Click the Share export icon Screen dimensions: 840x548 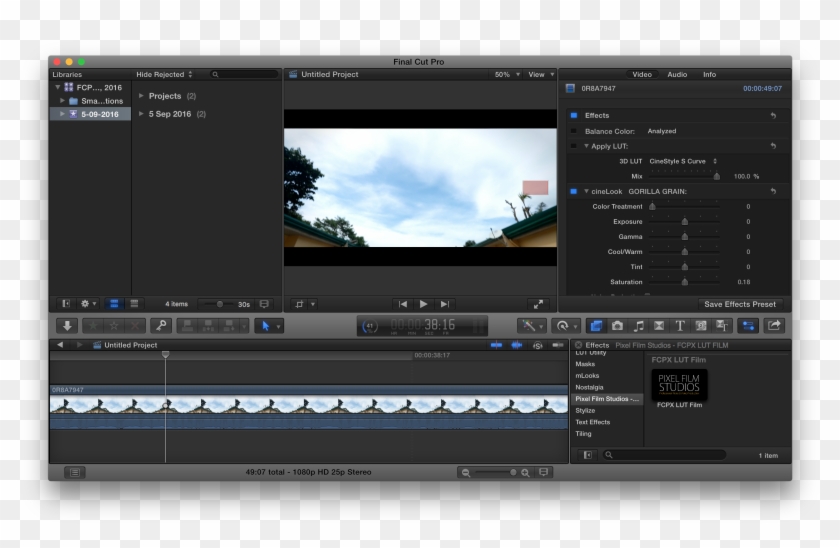click(774, 326)
